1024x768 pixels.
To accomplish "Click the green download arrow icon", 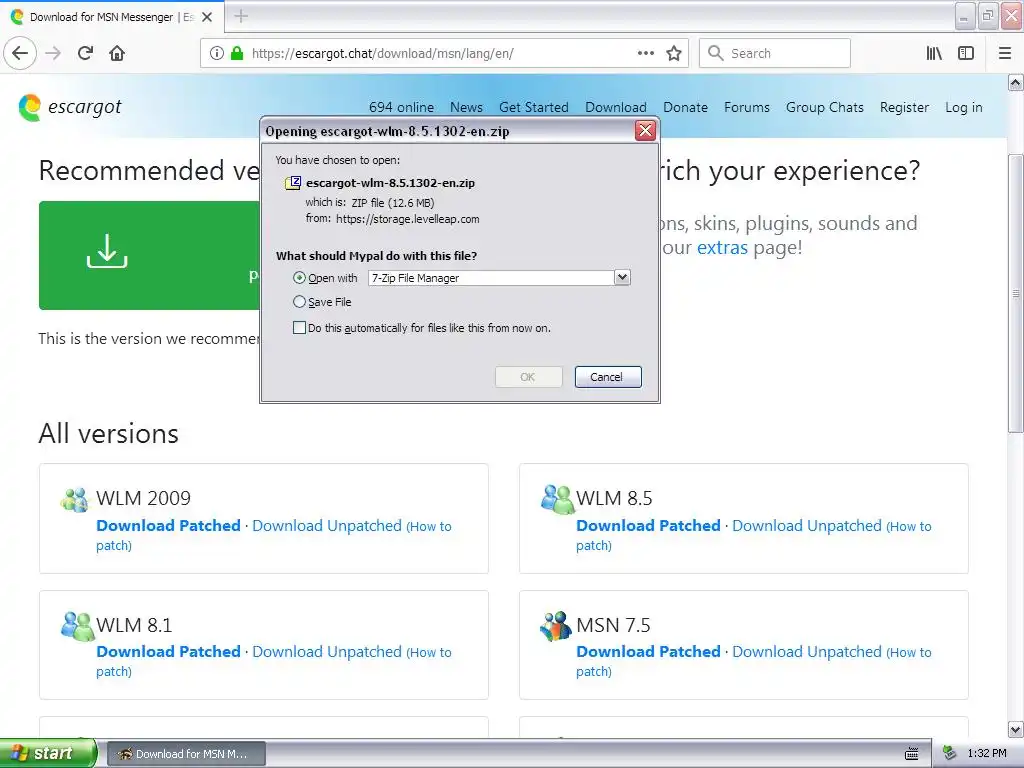I will pyautogui.click(x=107, y=251).
